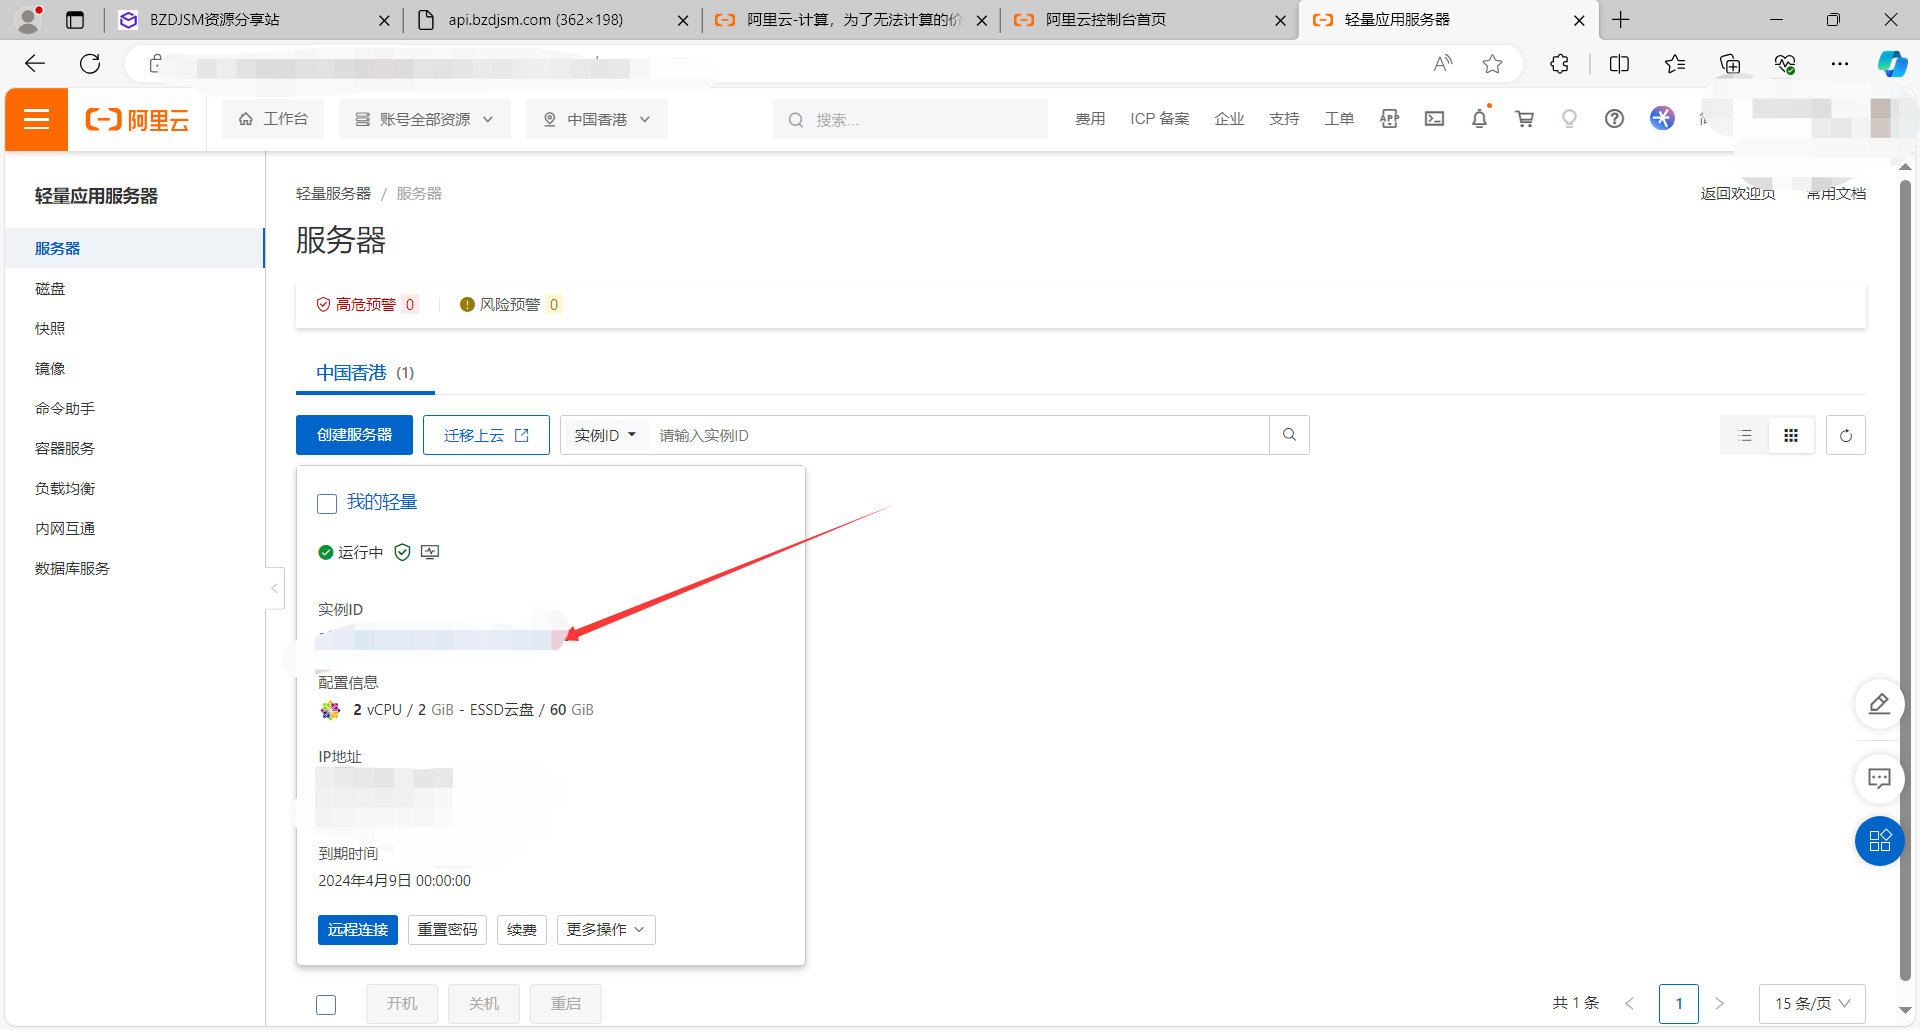Image resolution: width=1920 pixels, height=1030 pixels.
Task: Click the monitor icon beside 运行中
Action: click(x=430, y=552)
